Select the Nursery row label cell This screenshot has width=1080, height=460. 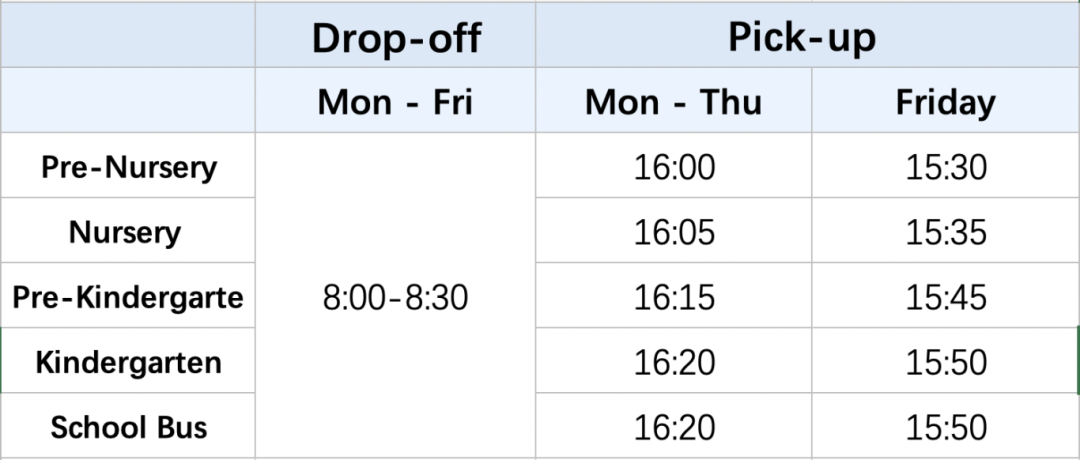125,232
